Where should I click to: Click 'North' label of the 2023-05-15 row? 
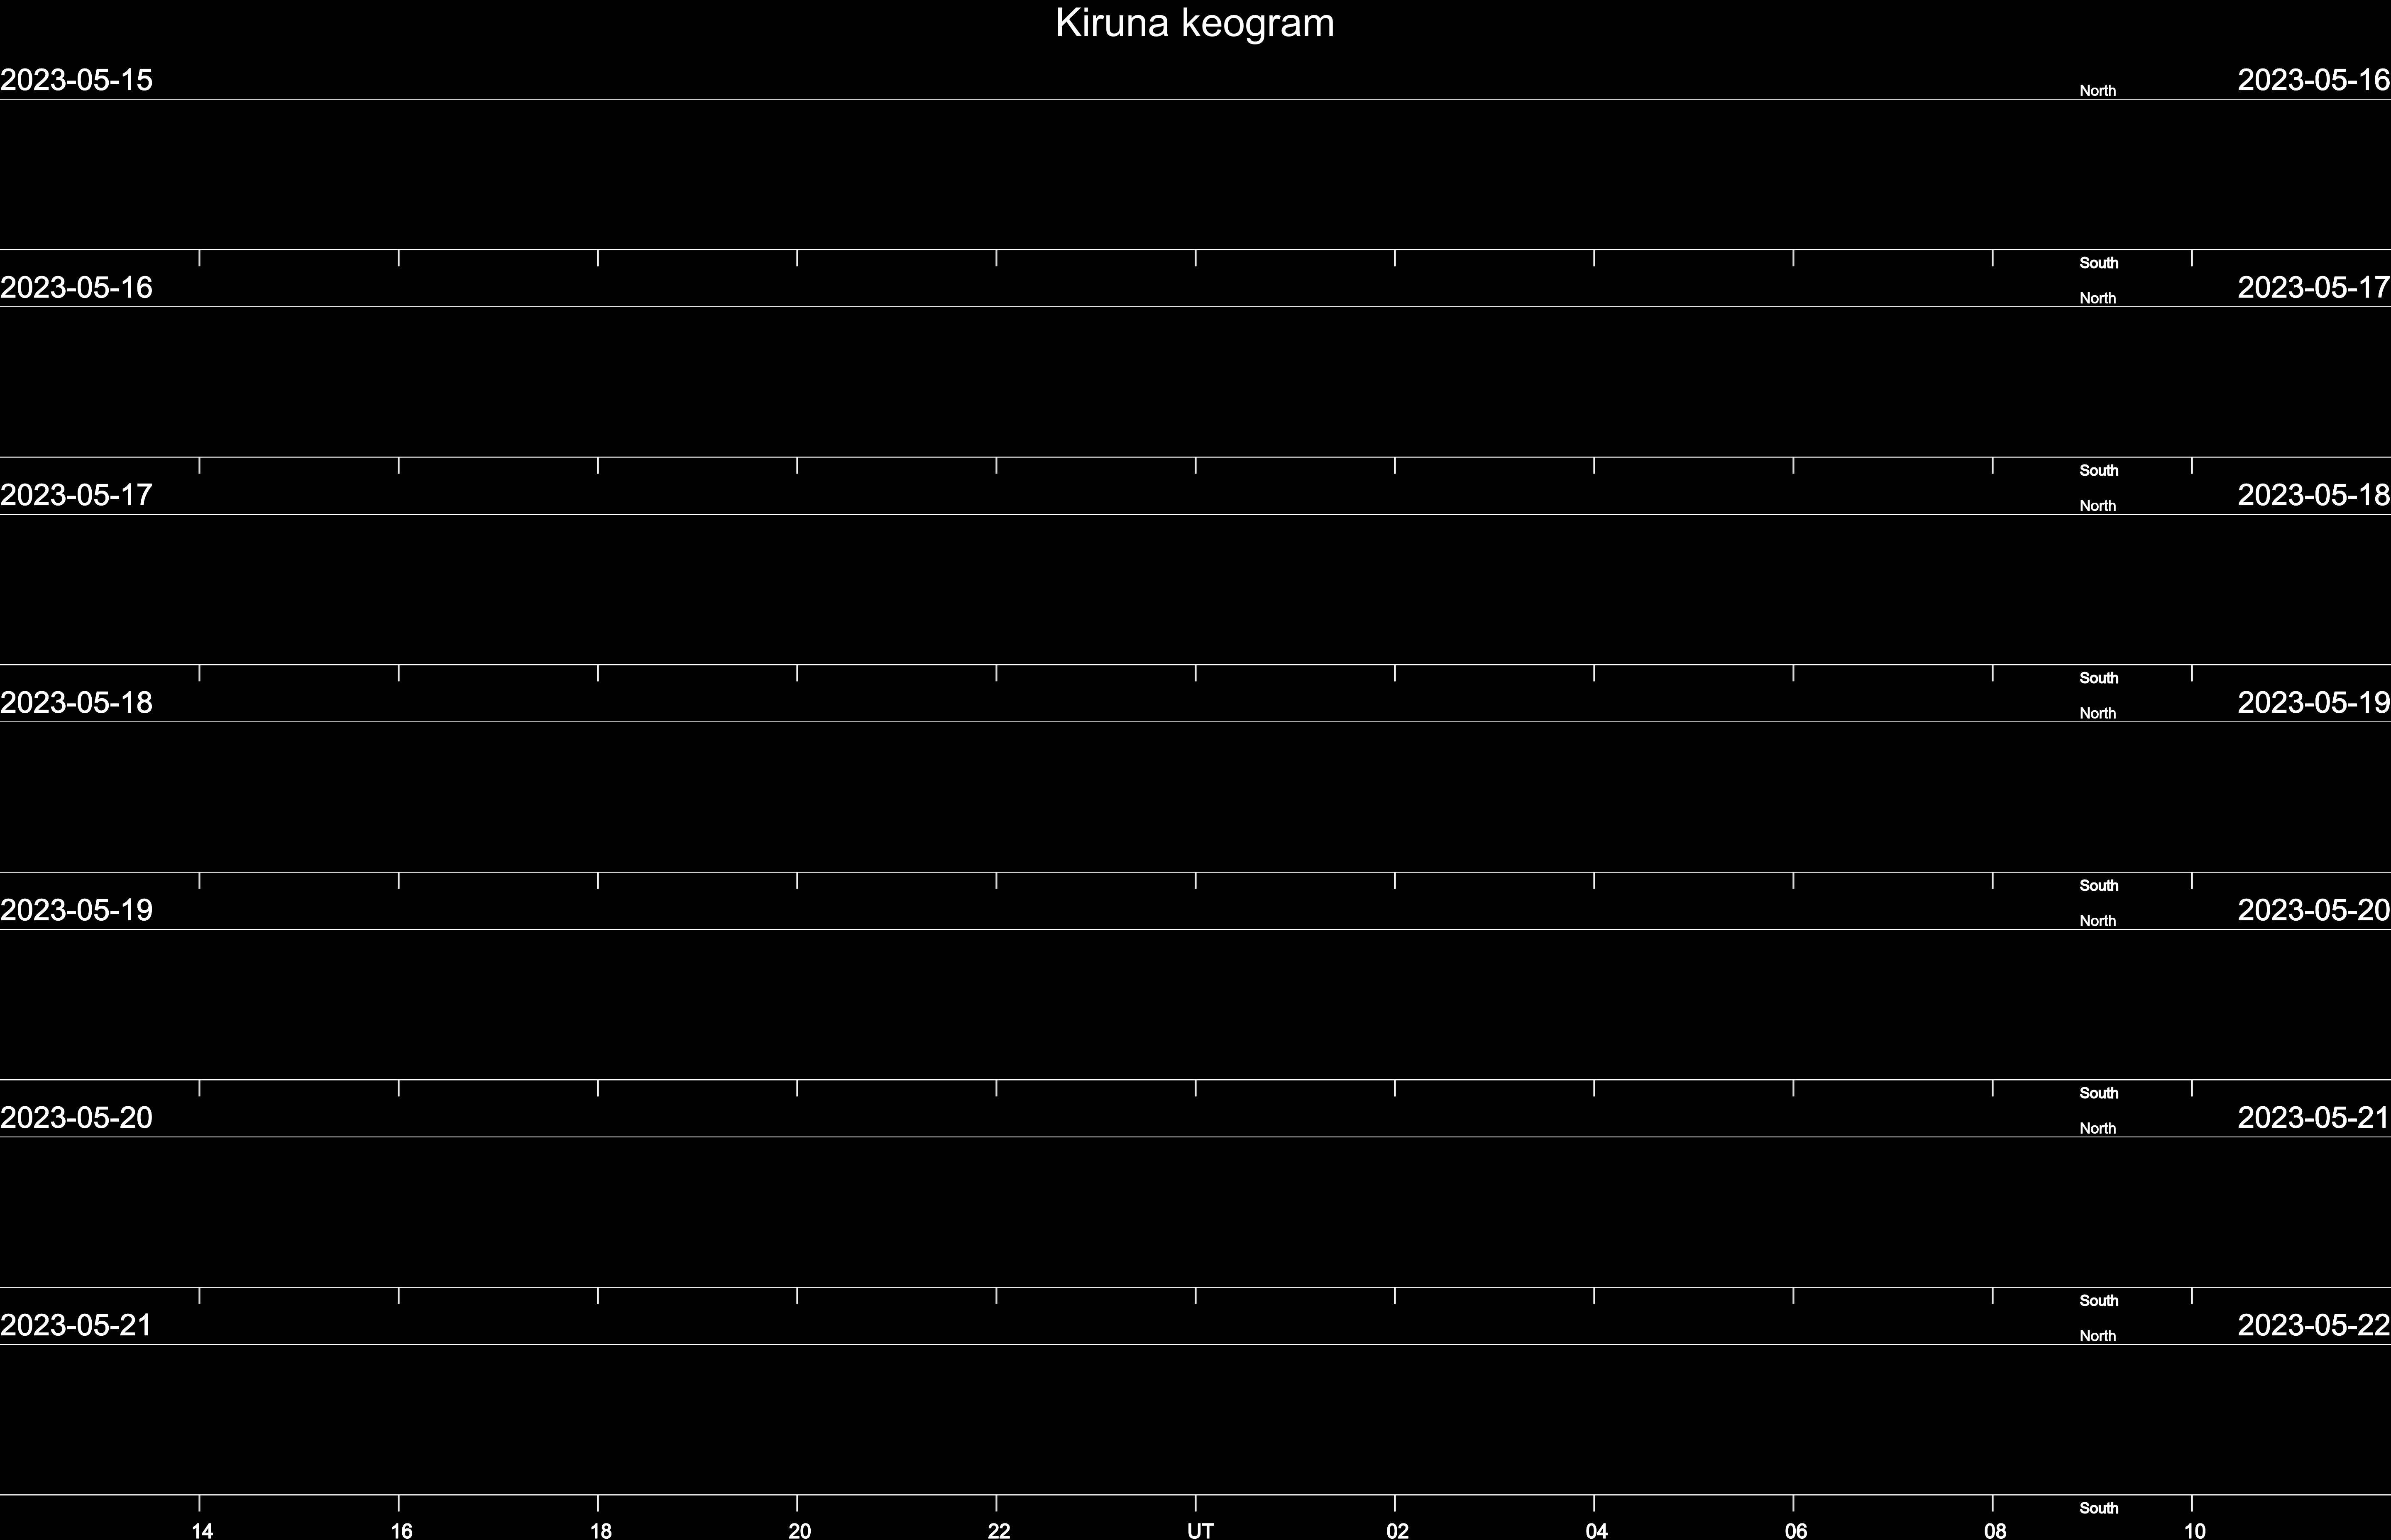point(2098,91)
